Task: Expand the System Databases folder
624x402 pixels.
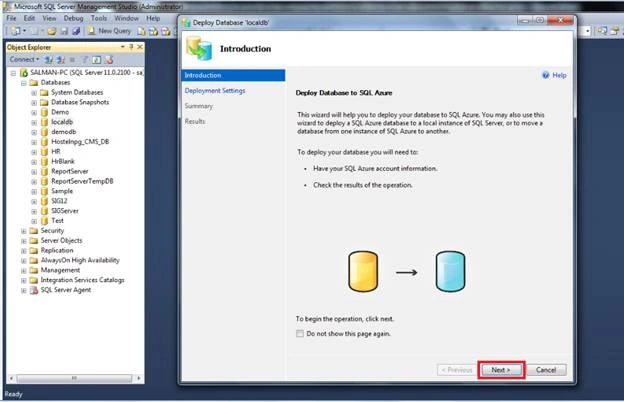Action: [34, 93]
